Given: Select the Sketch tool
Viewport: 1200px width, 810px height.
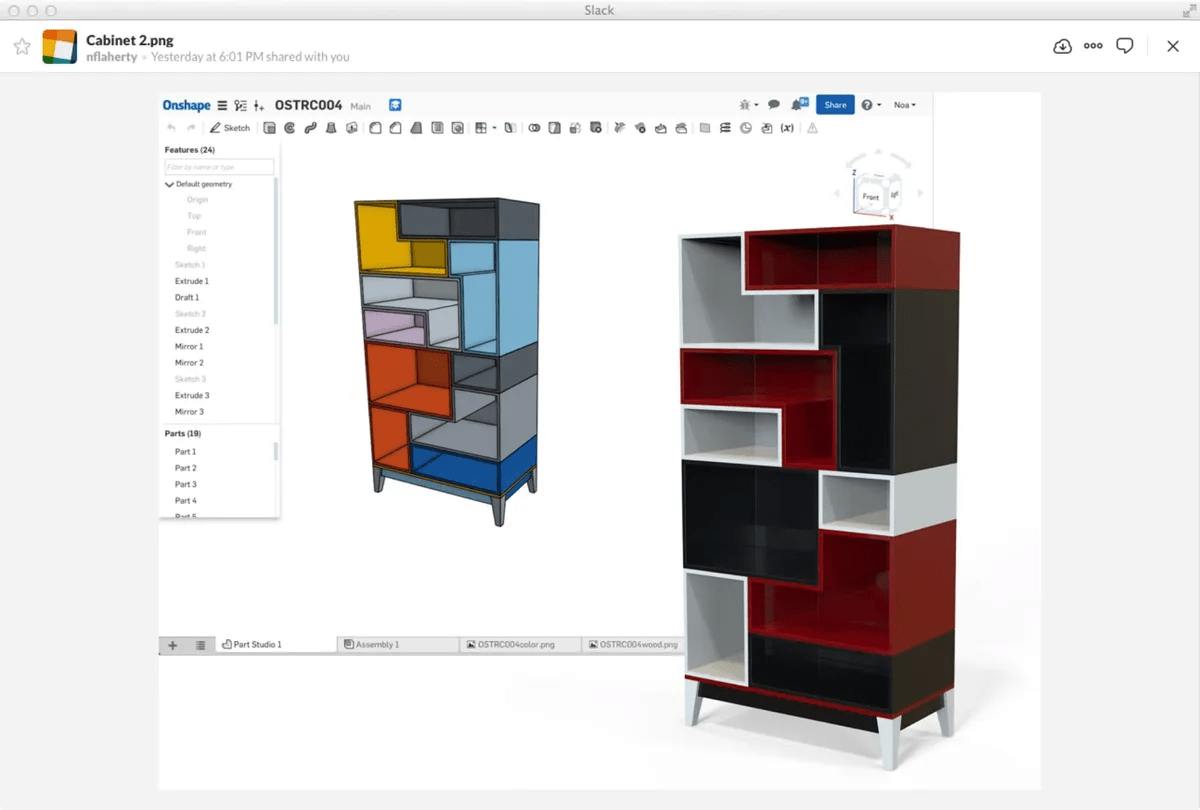Looking at the screenshot, I should pyautogui.click(x=230, y=128).
